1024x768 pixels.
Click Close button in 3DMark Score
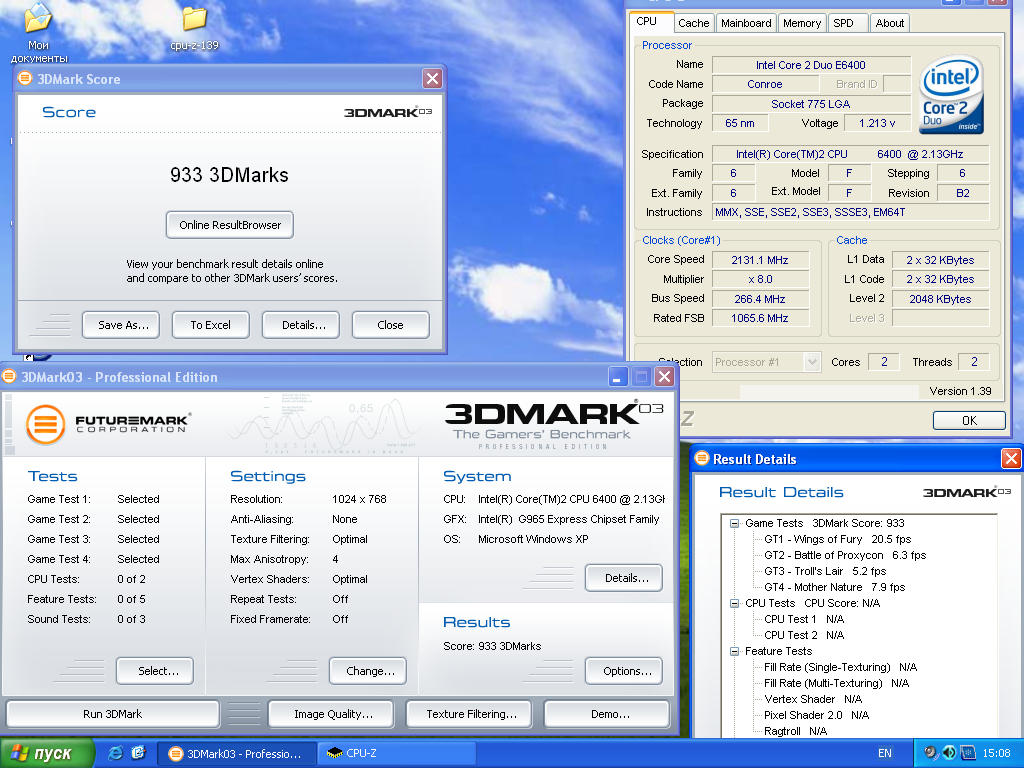[391, 325]
